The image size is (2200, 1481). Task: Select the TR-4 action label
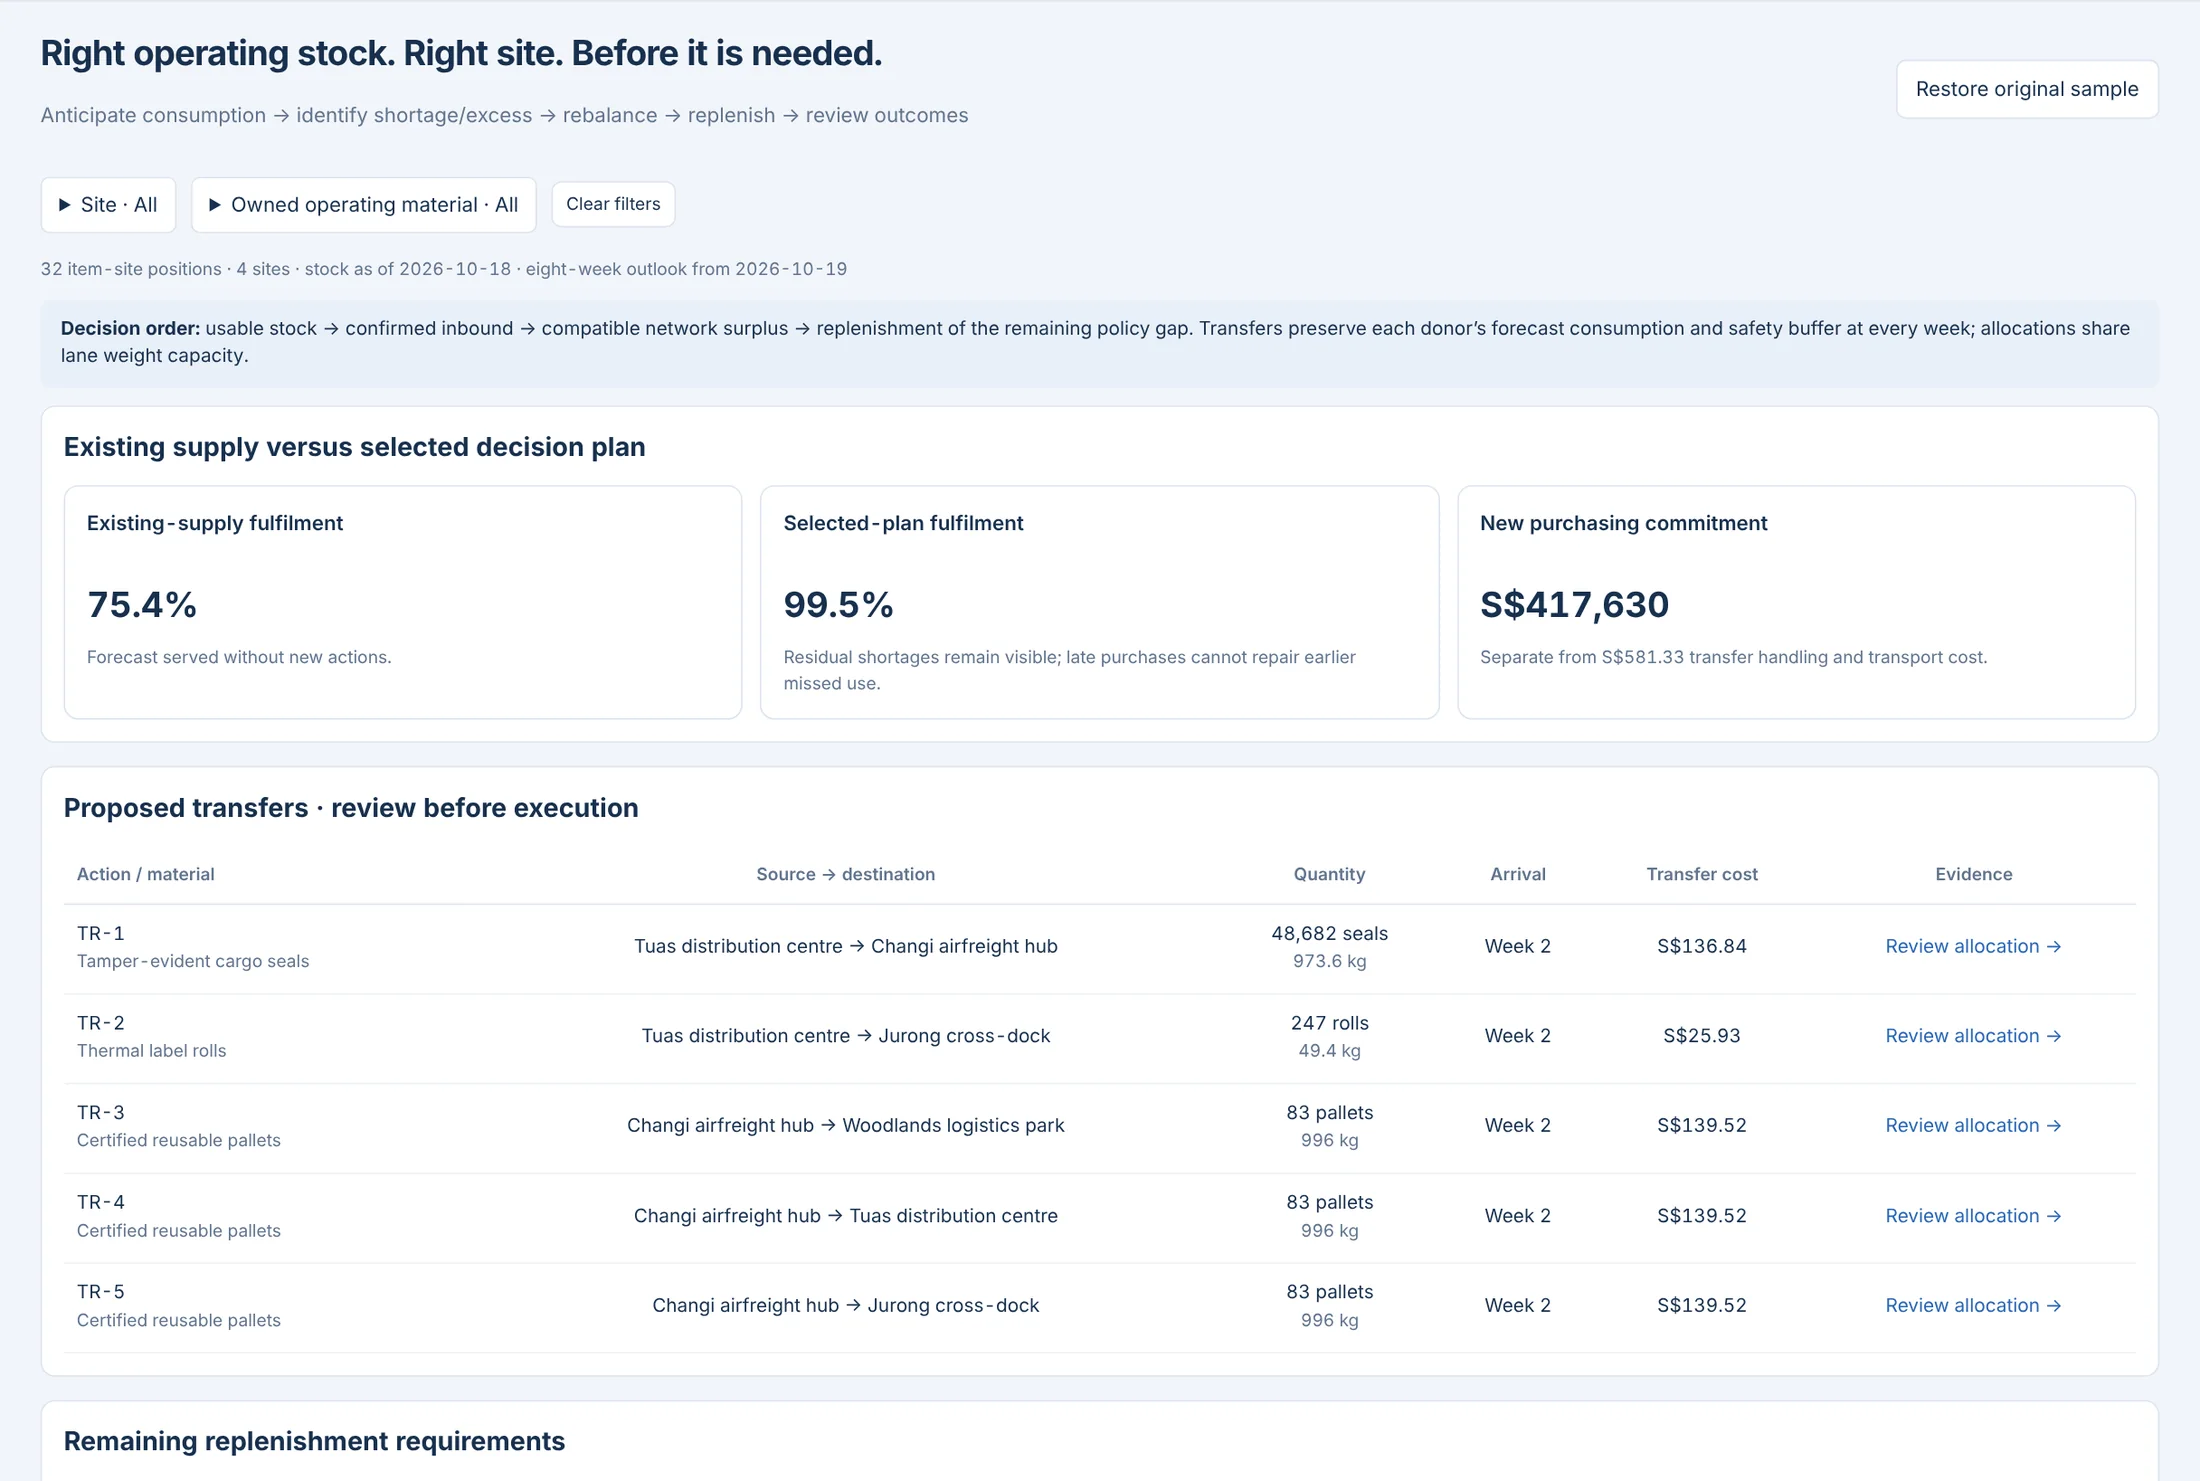[x=101, y=1202]
